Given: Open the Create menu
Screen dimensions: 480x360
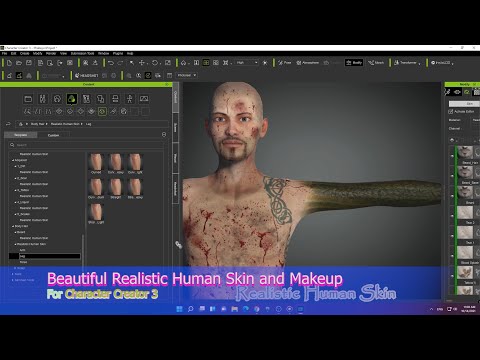Looking at the screenshot, I should click(25, 53).
